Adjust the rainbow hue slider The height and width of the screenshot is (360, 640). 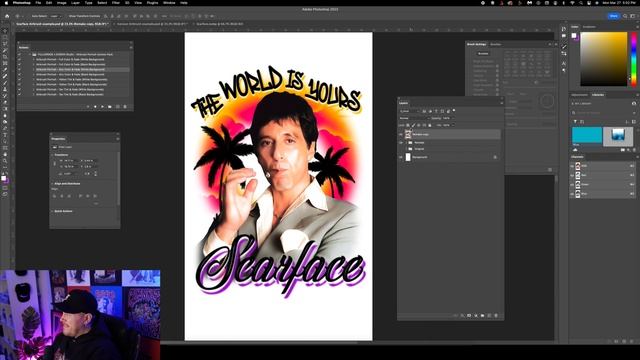pos(634,59)
